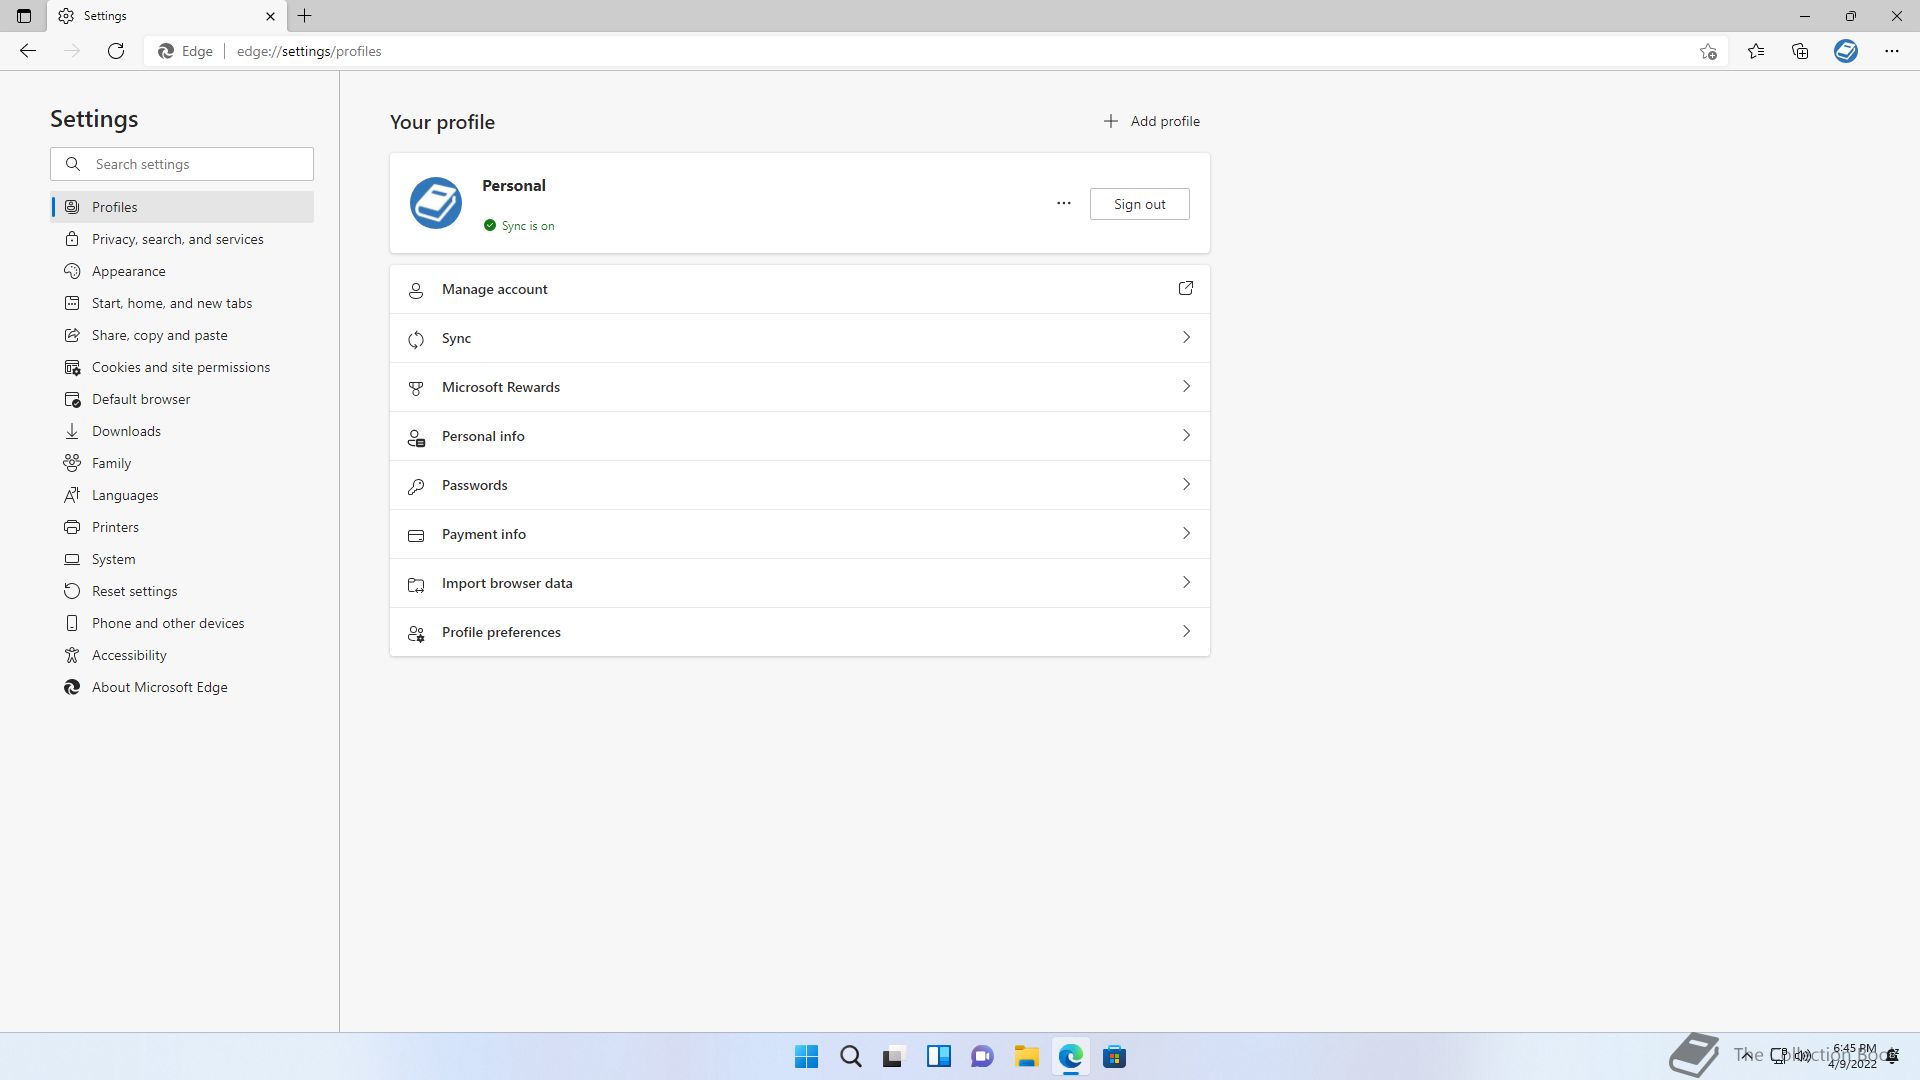Click the Personal info icon

coord(416,437)
